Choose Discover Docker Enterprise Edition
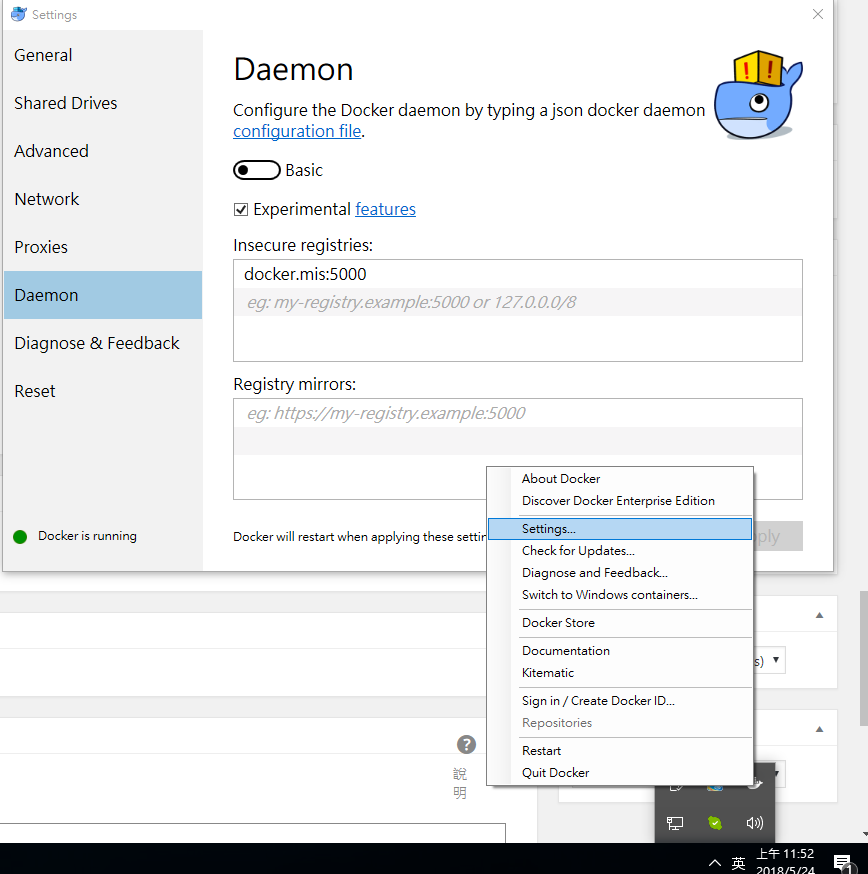 618,501
